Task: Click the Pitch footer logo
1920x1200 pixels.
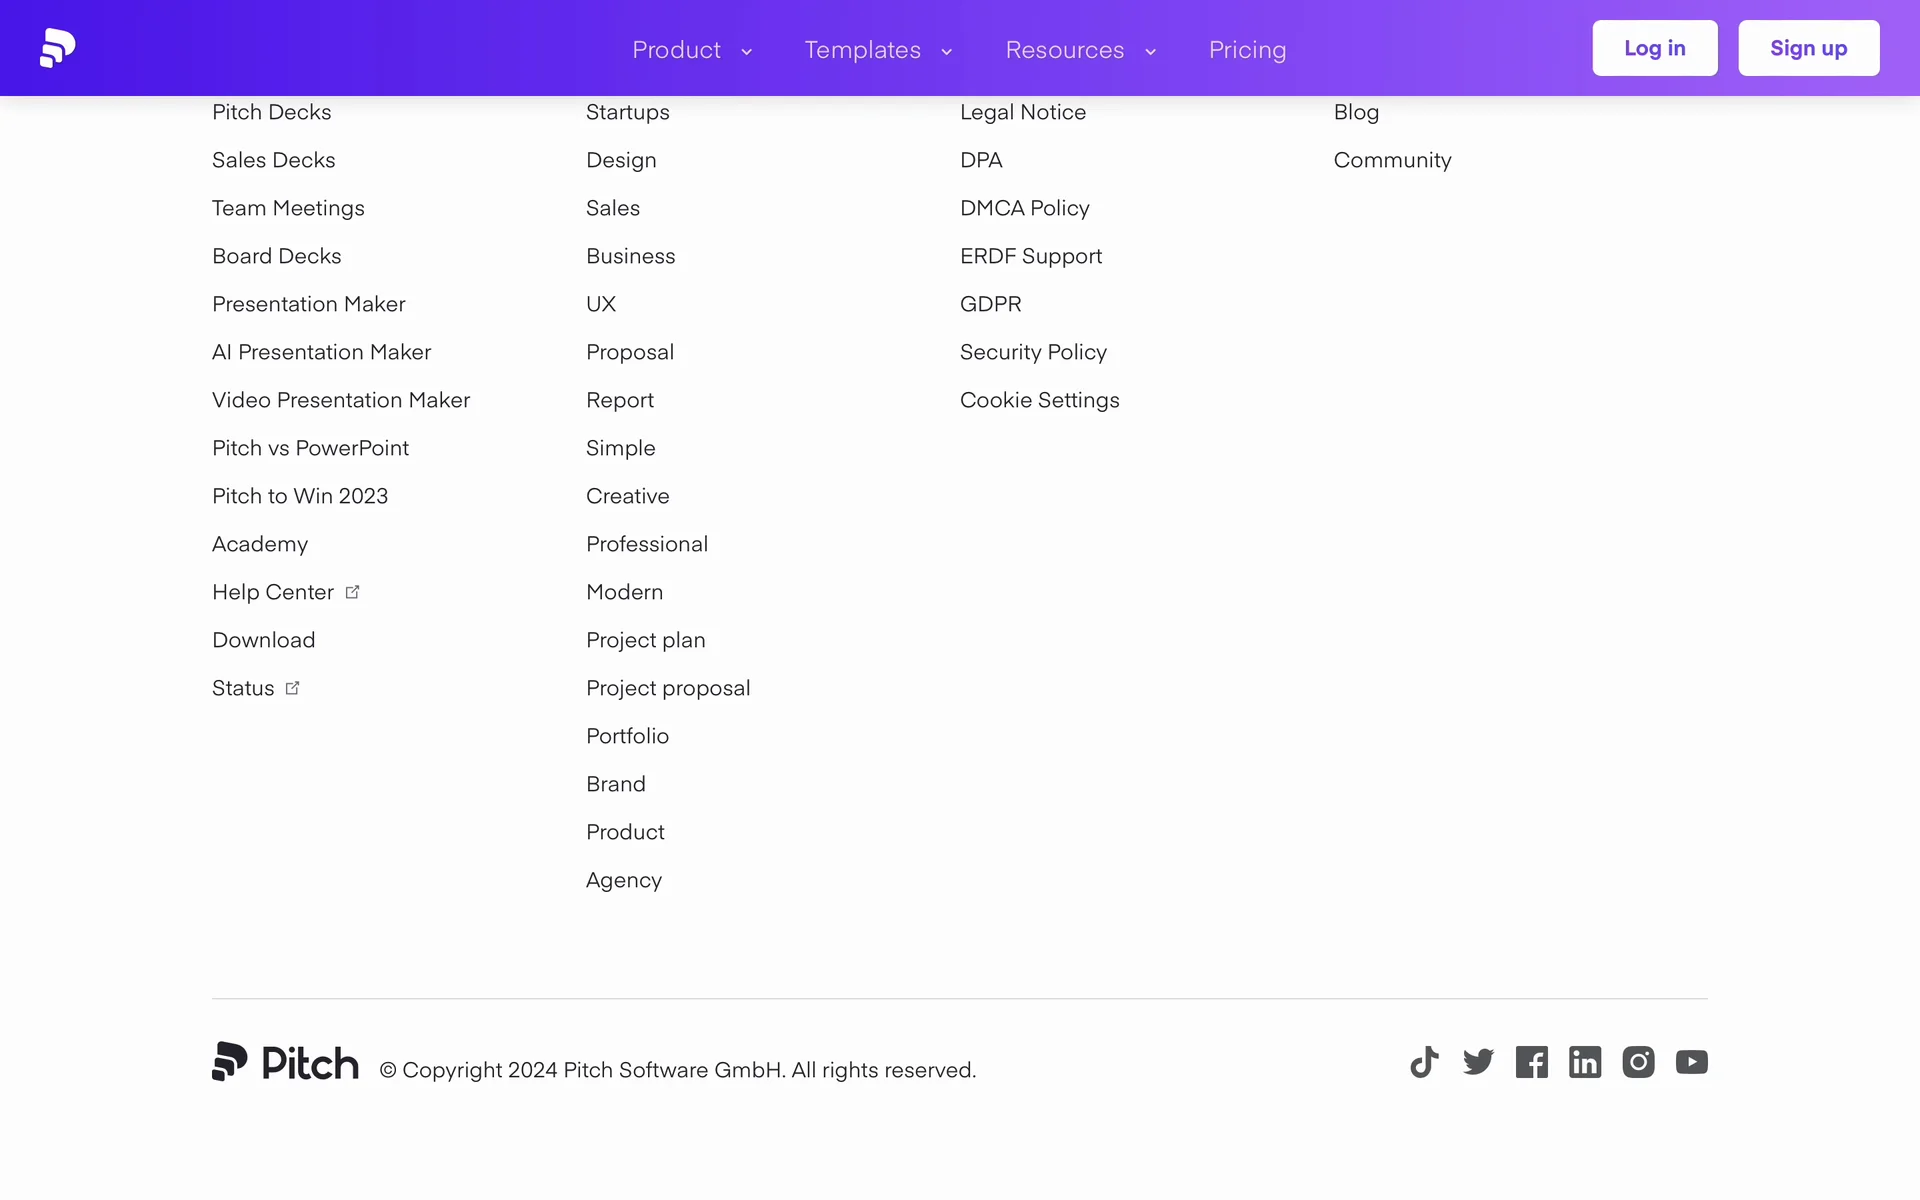Action: [x=285, y=1062]
